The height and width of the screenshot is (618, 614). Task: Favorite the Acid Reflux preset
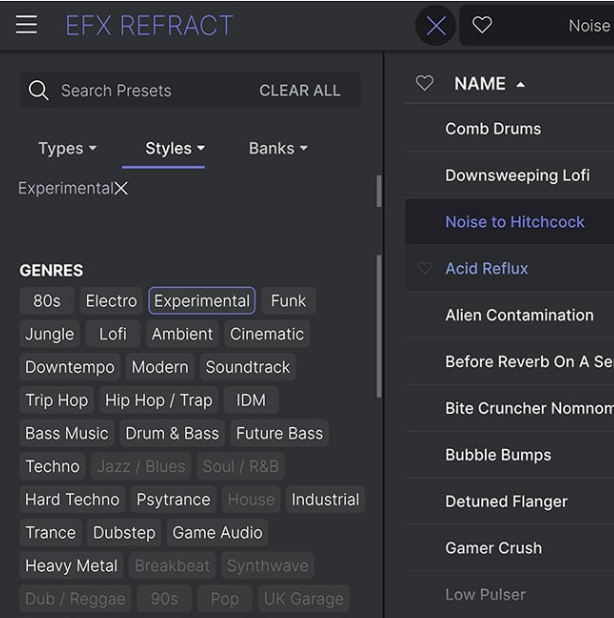tap(425, 268)
